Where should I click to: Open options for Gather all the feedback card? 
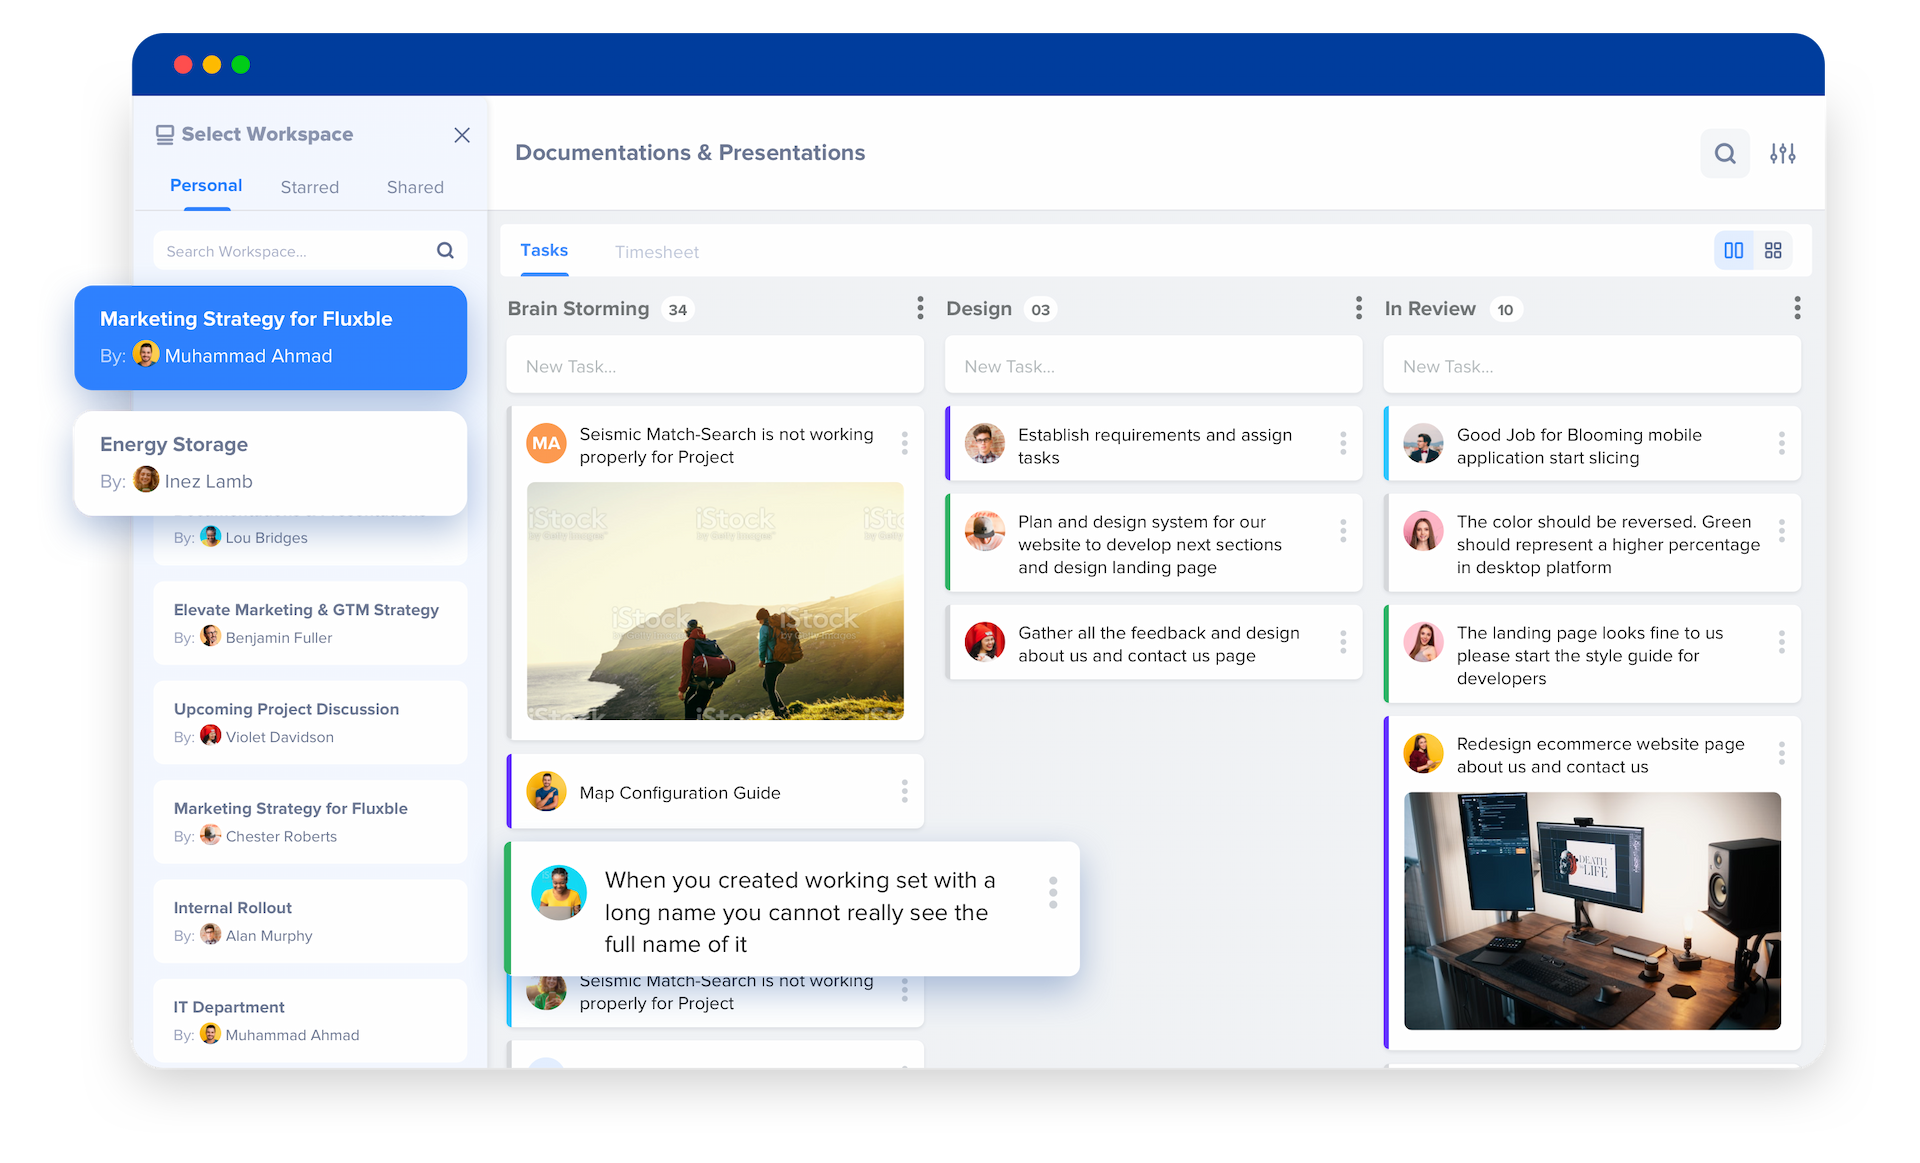[1343, 642]
